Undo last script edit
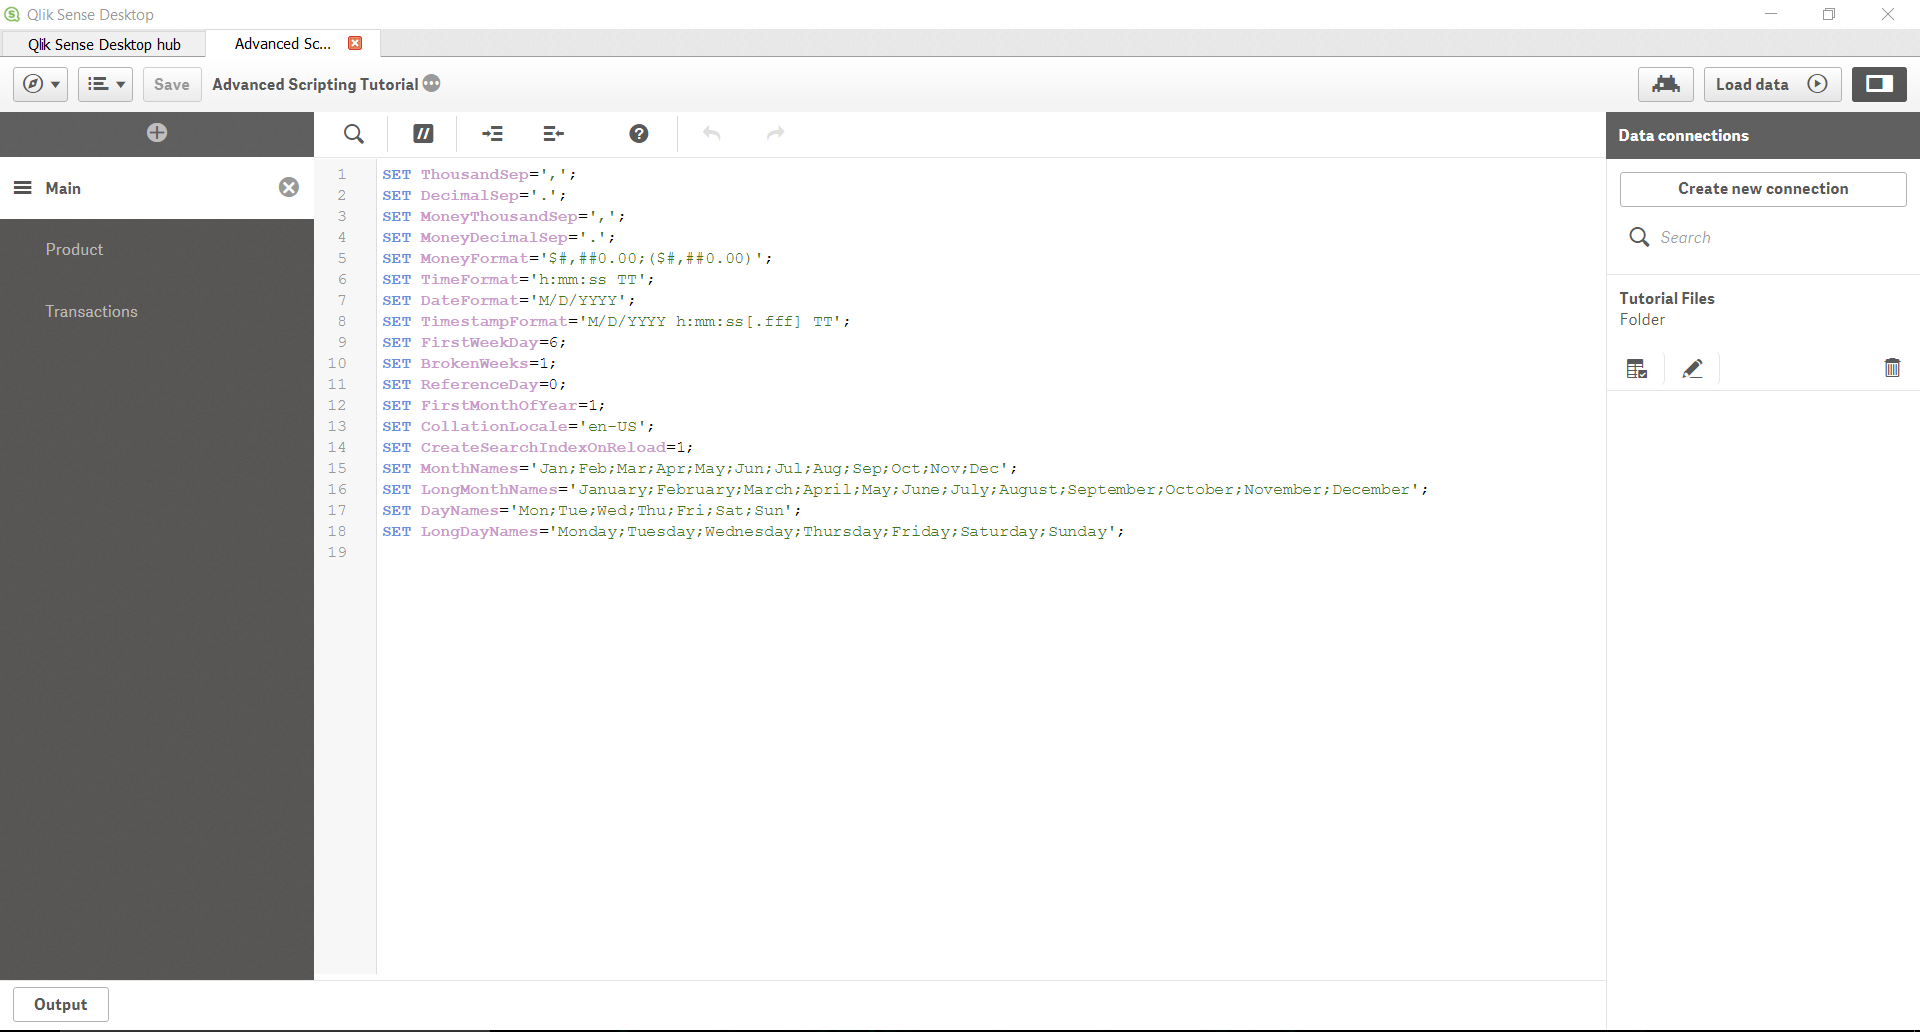1920x1032 pixels. [x=712, y=134]
